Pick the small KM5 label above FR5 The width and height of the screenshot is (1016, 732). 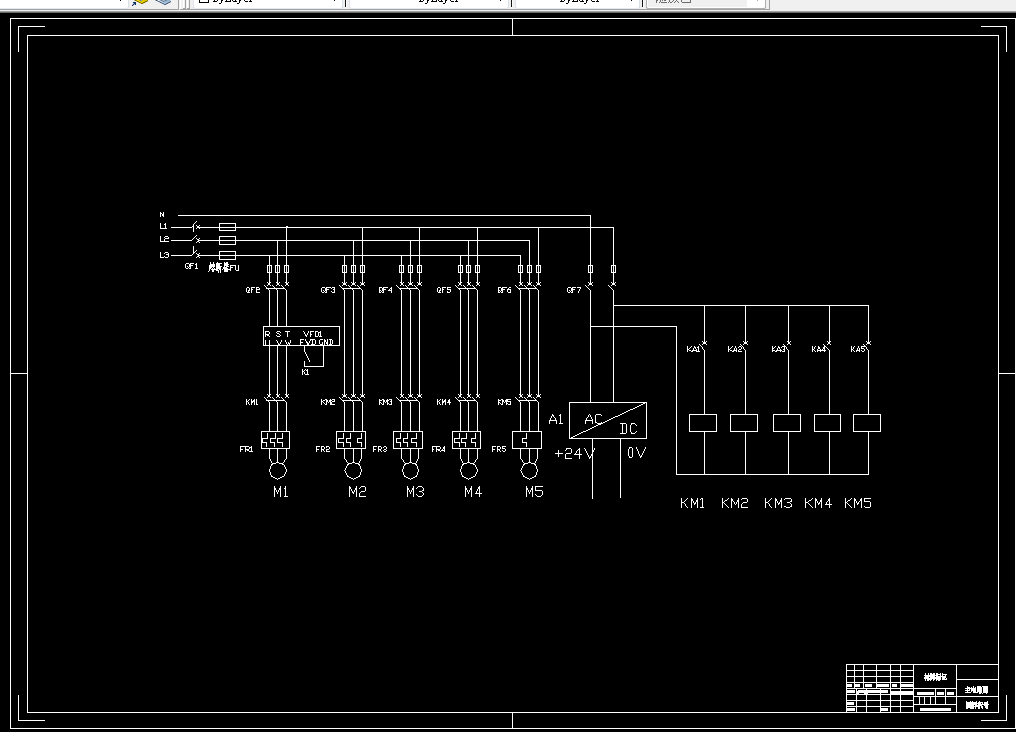(504, 402)
